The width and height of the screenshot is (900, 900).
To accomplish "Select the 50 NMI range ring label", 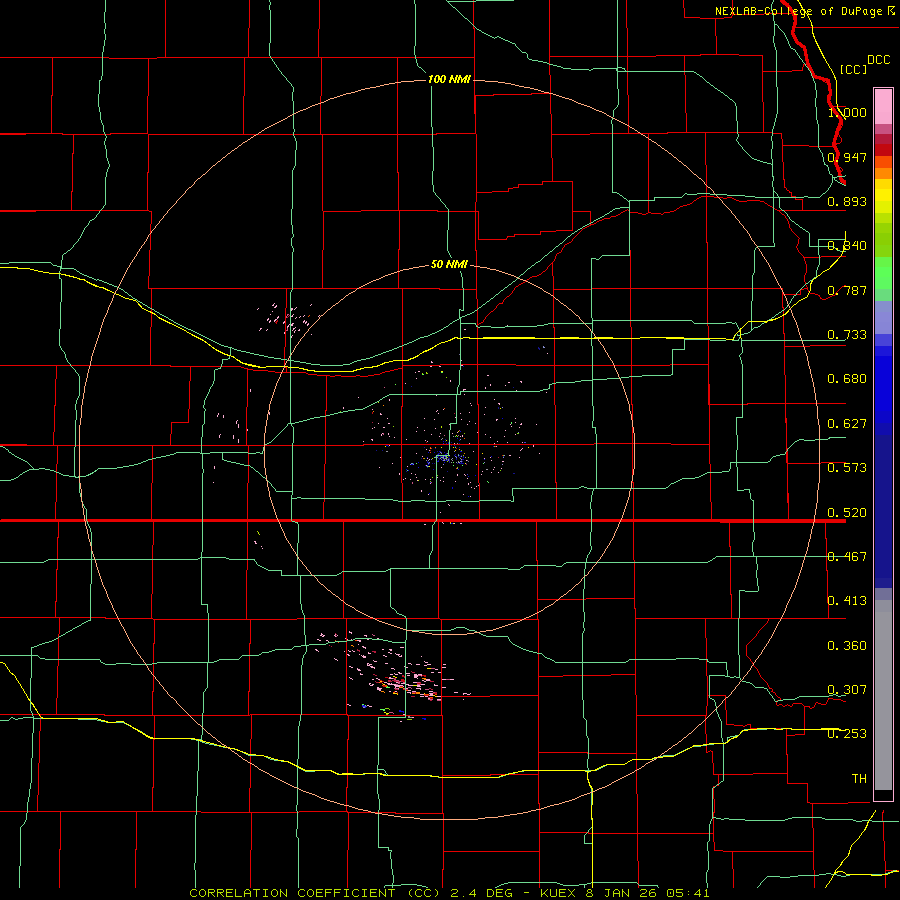I will (x=449, y=264).
